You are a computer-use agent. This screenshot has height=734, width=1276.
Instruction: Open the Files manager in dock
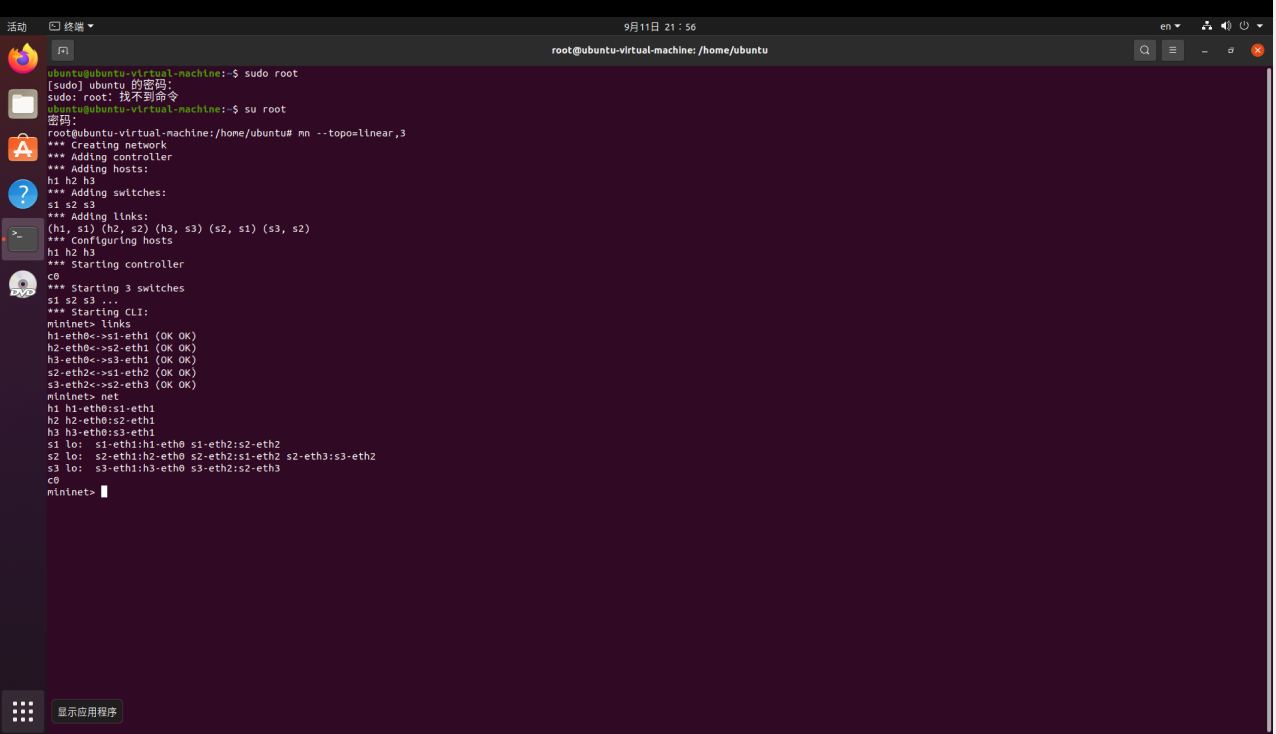(x=23, y=104)
